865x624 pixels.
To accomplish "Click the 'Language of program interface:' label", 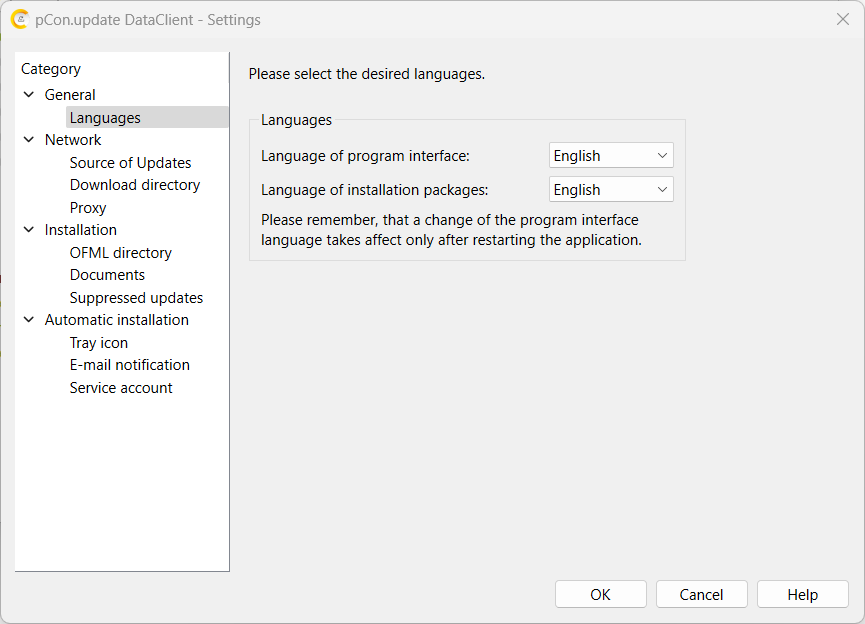I will pyautogui.click(x=365, y=156).
